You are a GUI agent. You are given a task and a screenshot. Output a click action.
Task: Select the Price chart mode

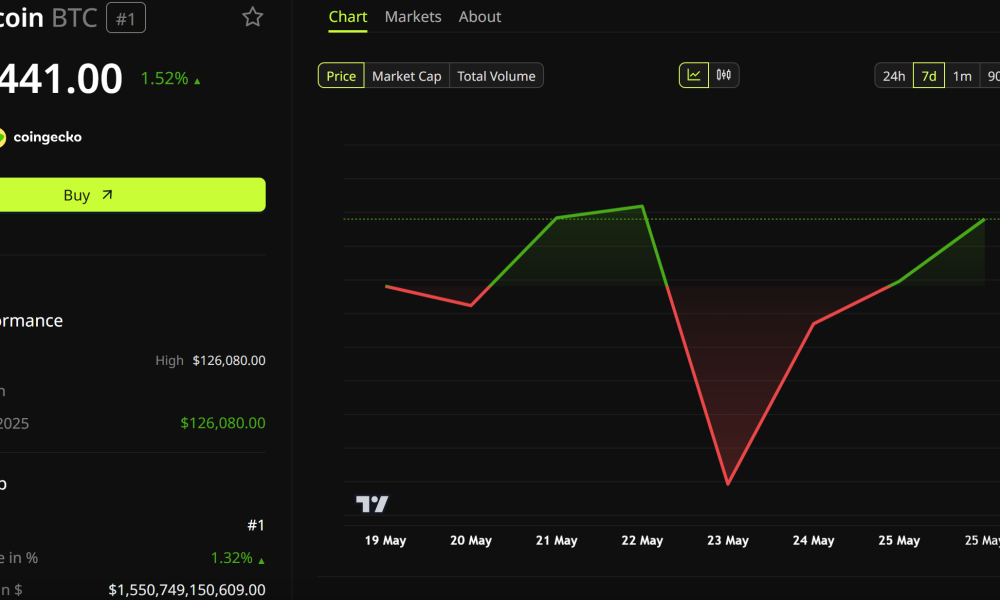[x=341, y=75]
